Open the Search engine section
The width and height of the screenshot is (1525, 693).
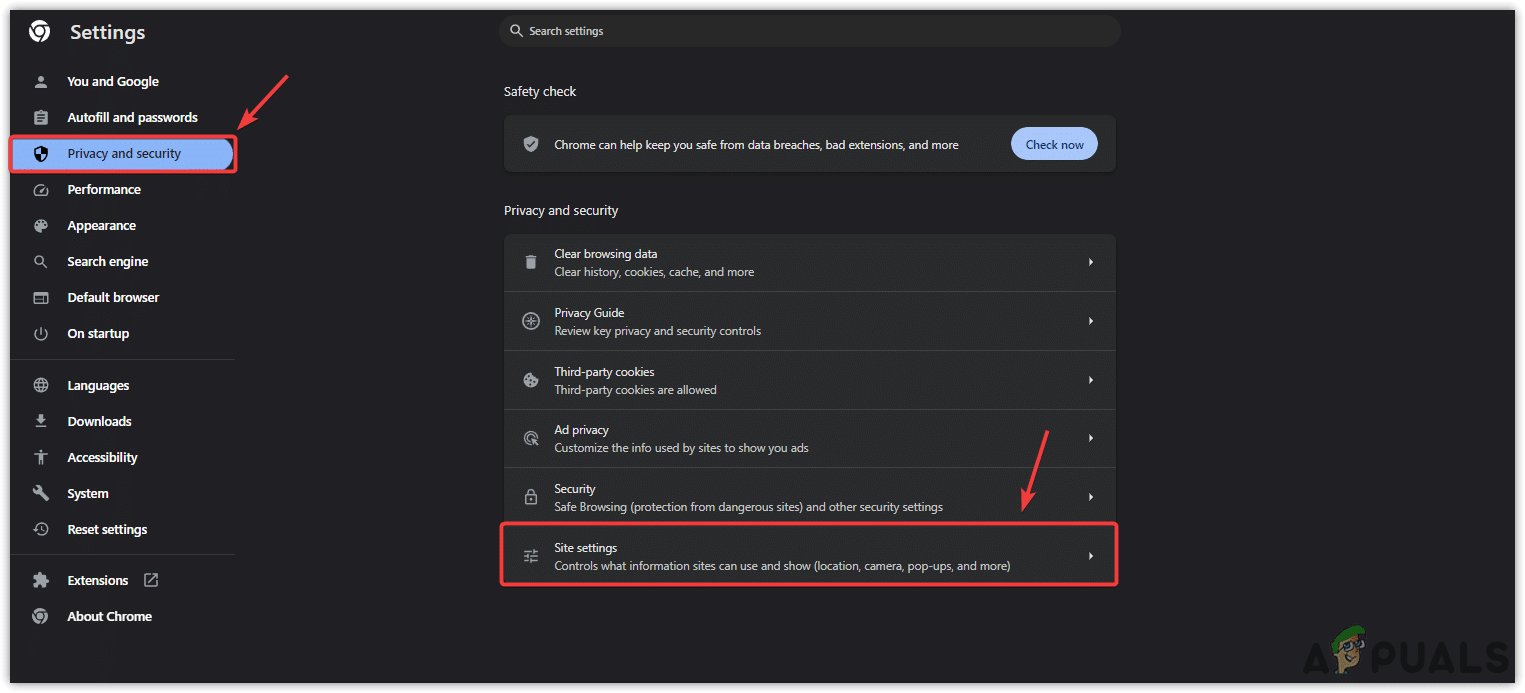tap(107, 262)
